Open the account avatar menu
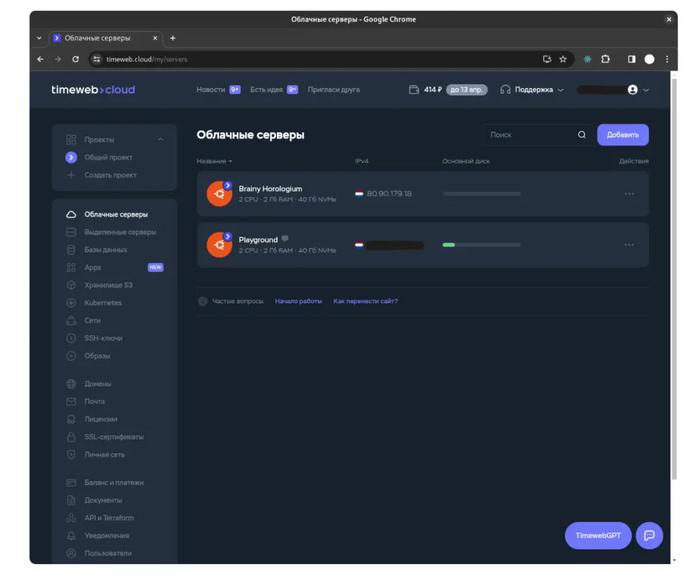 click(633, 90)
